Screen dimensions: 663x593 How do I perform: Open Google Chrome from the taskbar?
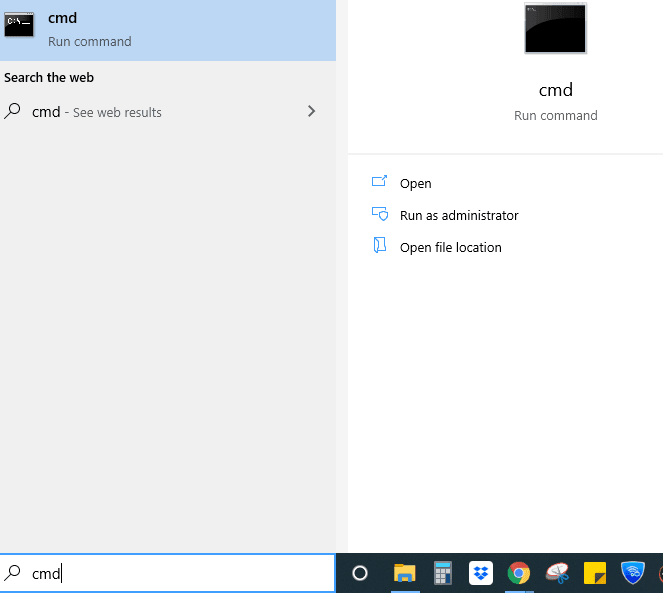point(519,573)
